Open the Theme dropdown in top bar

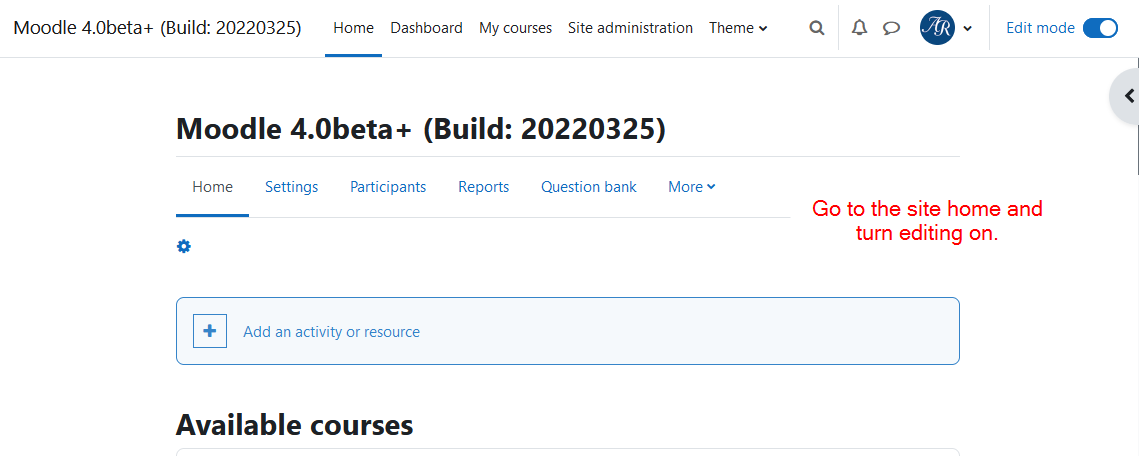738,28
